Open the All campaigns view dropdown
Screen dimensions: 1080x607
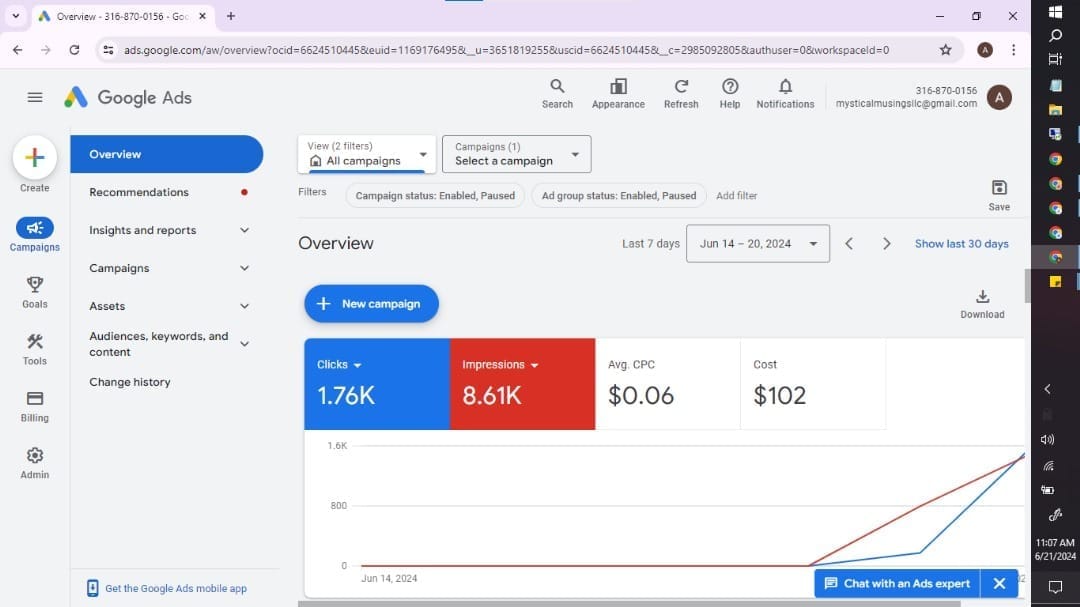[x=367, y=154]
